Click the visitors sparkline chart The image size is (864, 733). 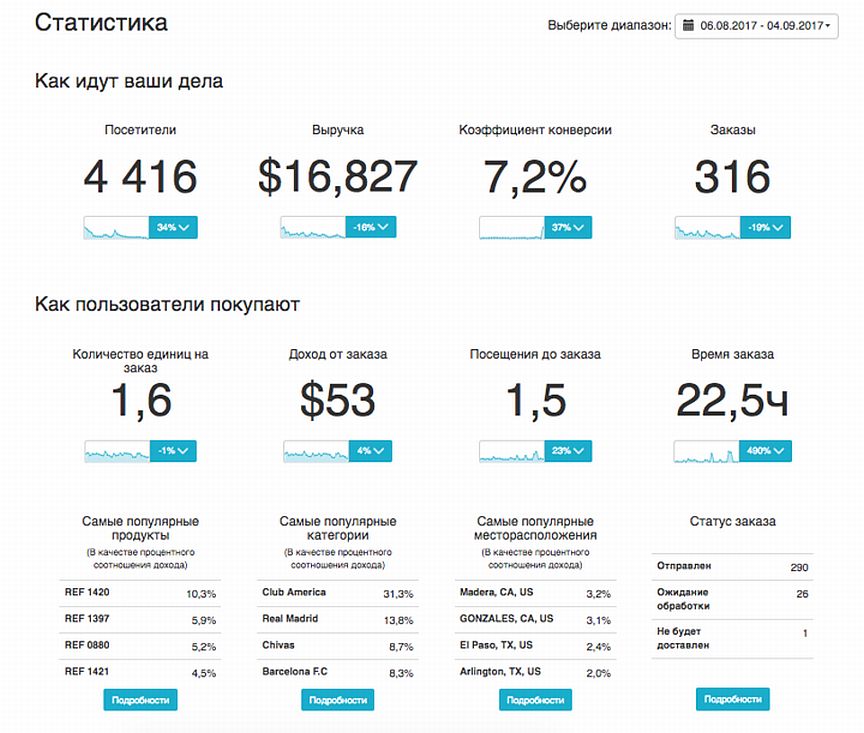[x=116, y=227]
